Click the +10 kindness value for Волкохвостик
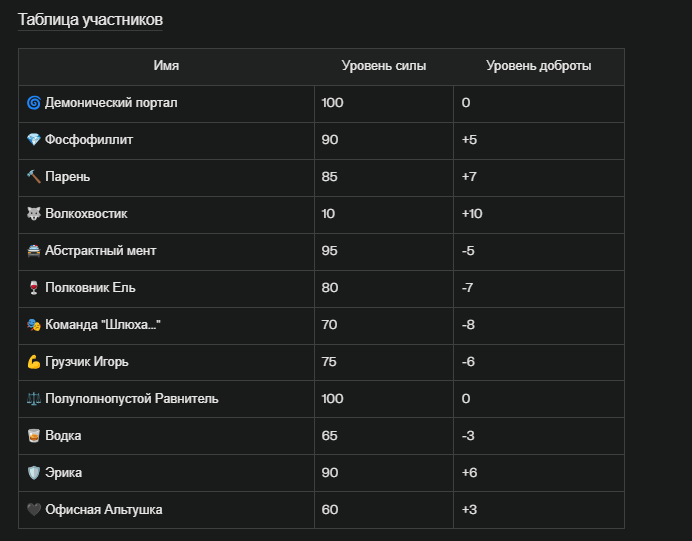692x541 pixels. pyautogui.click(x=472, y=214)
